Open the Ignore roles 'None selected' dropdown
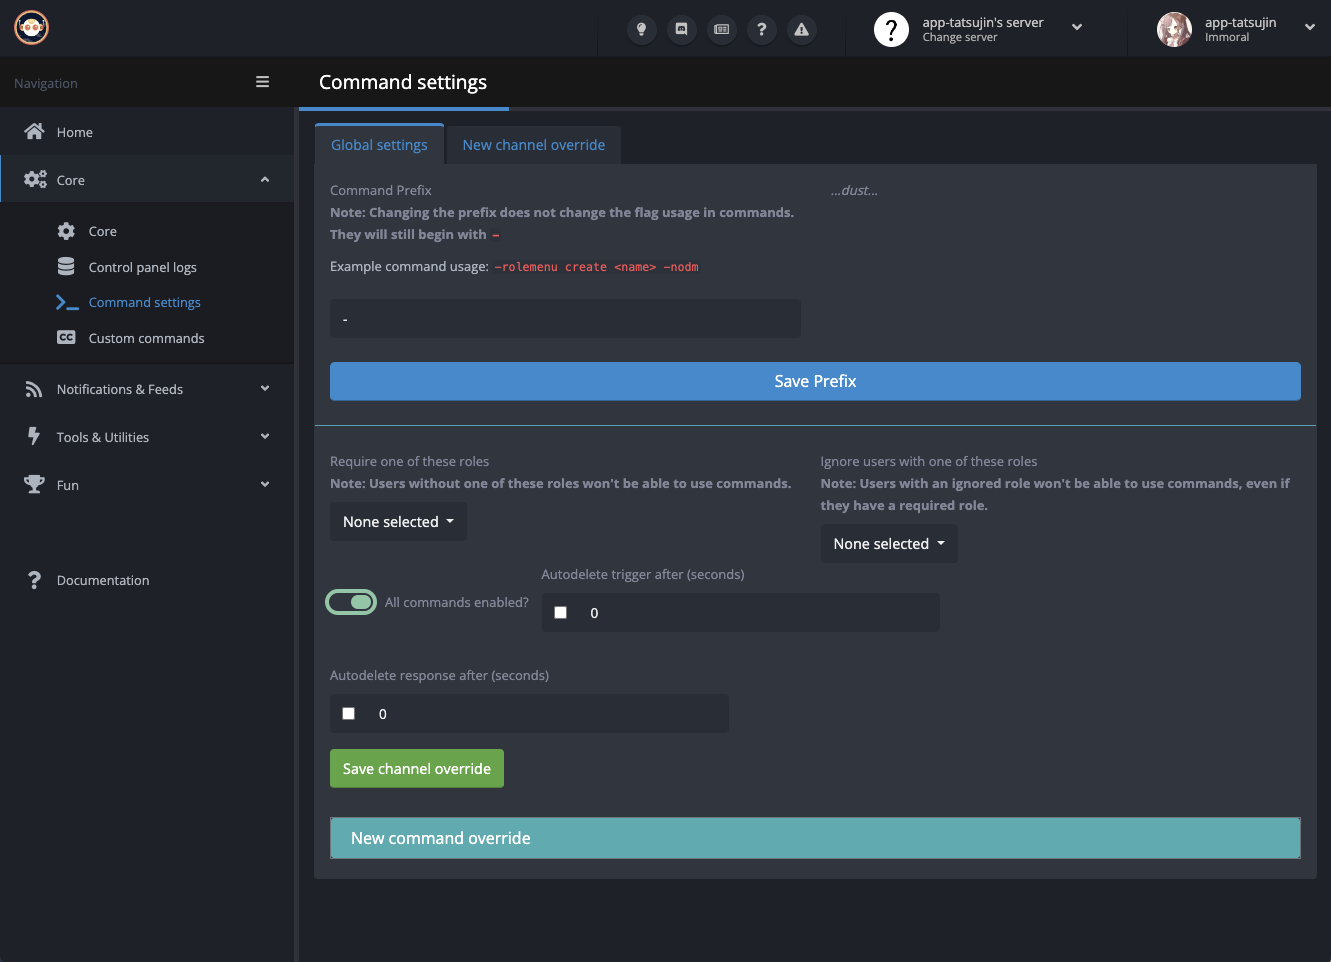The width and height of the screenshot is (1331, 962). (888, 544)
